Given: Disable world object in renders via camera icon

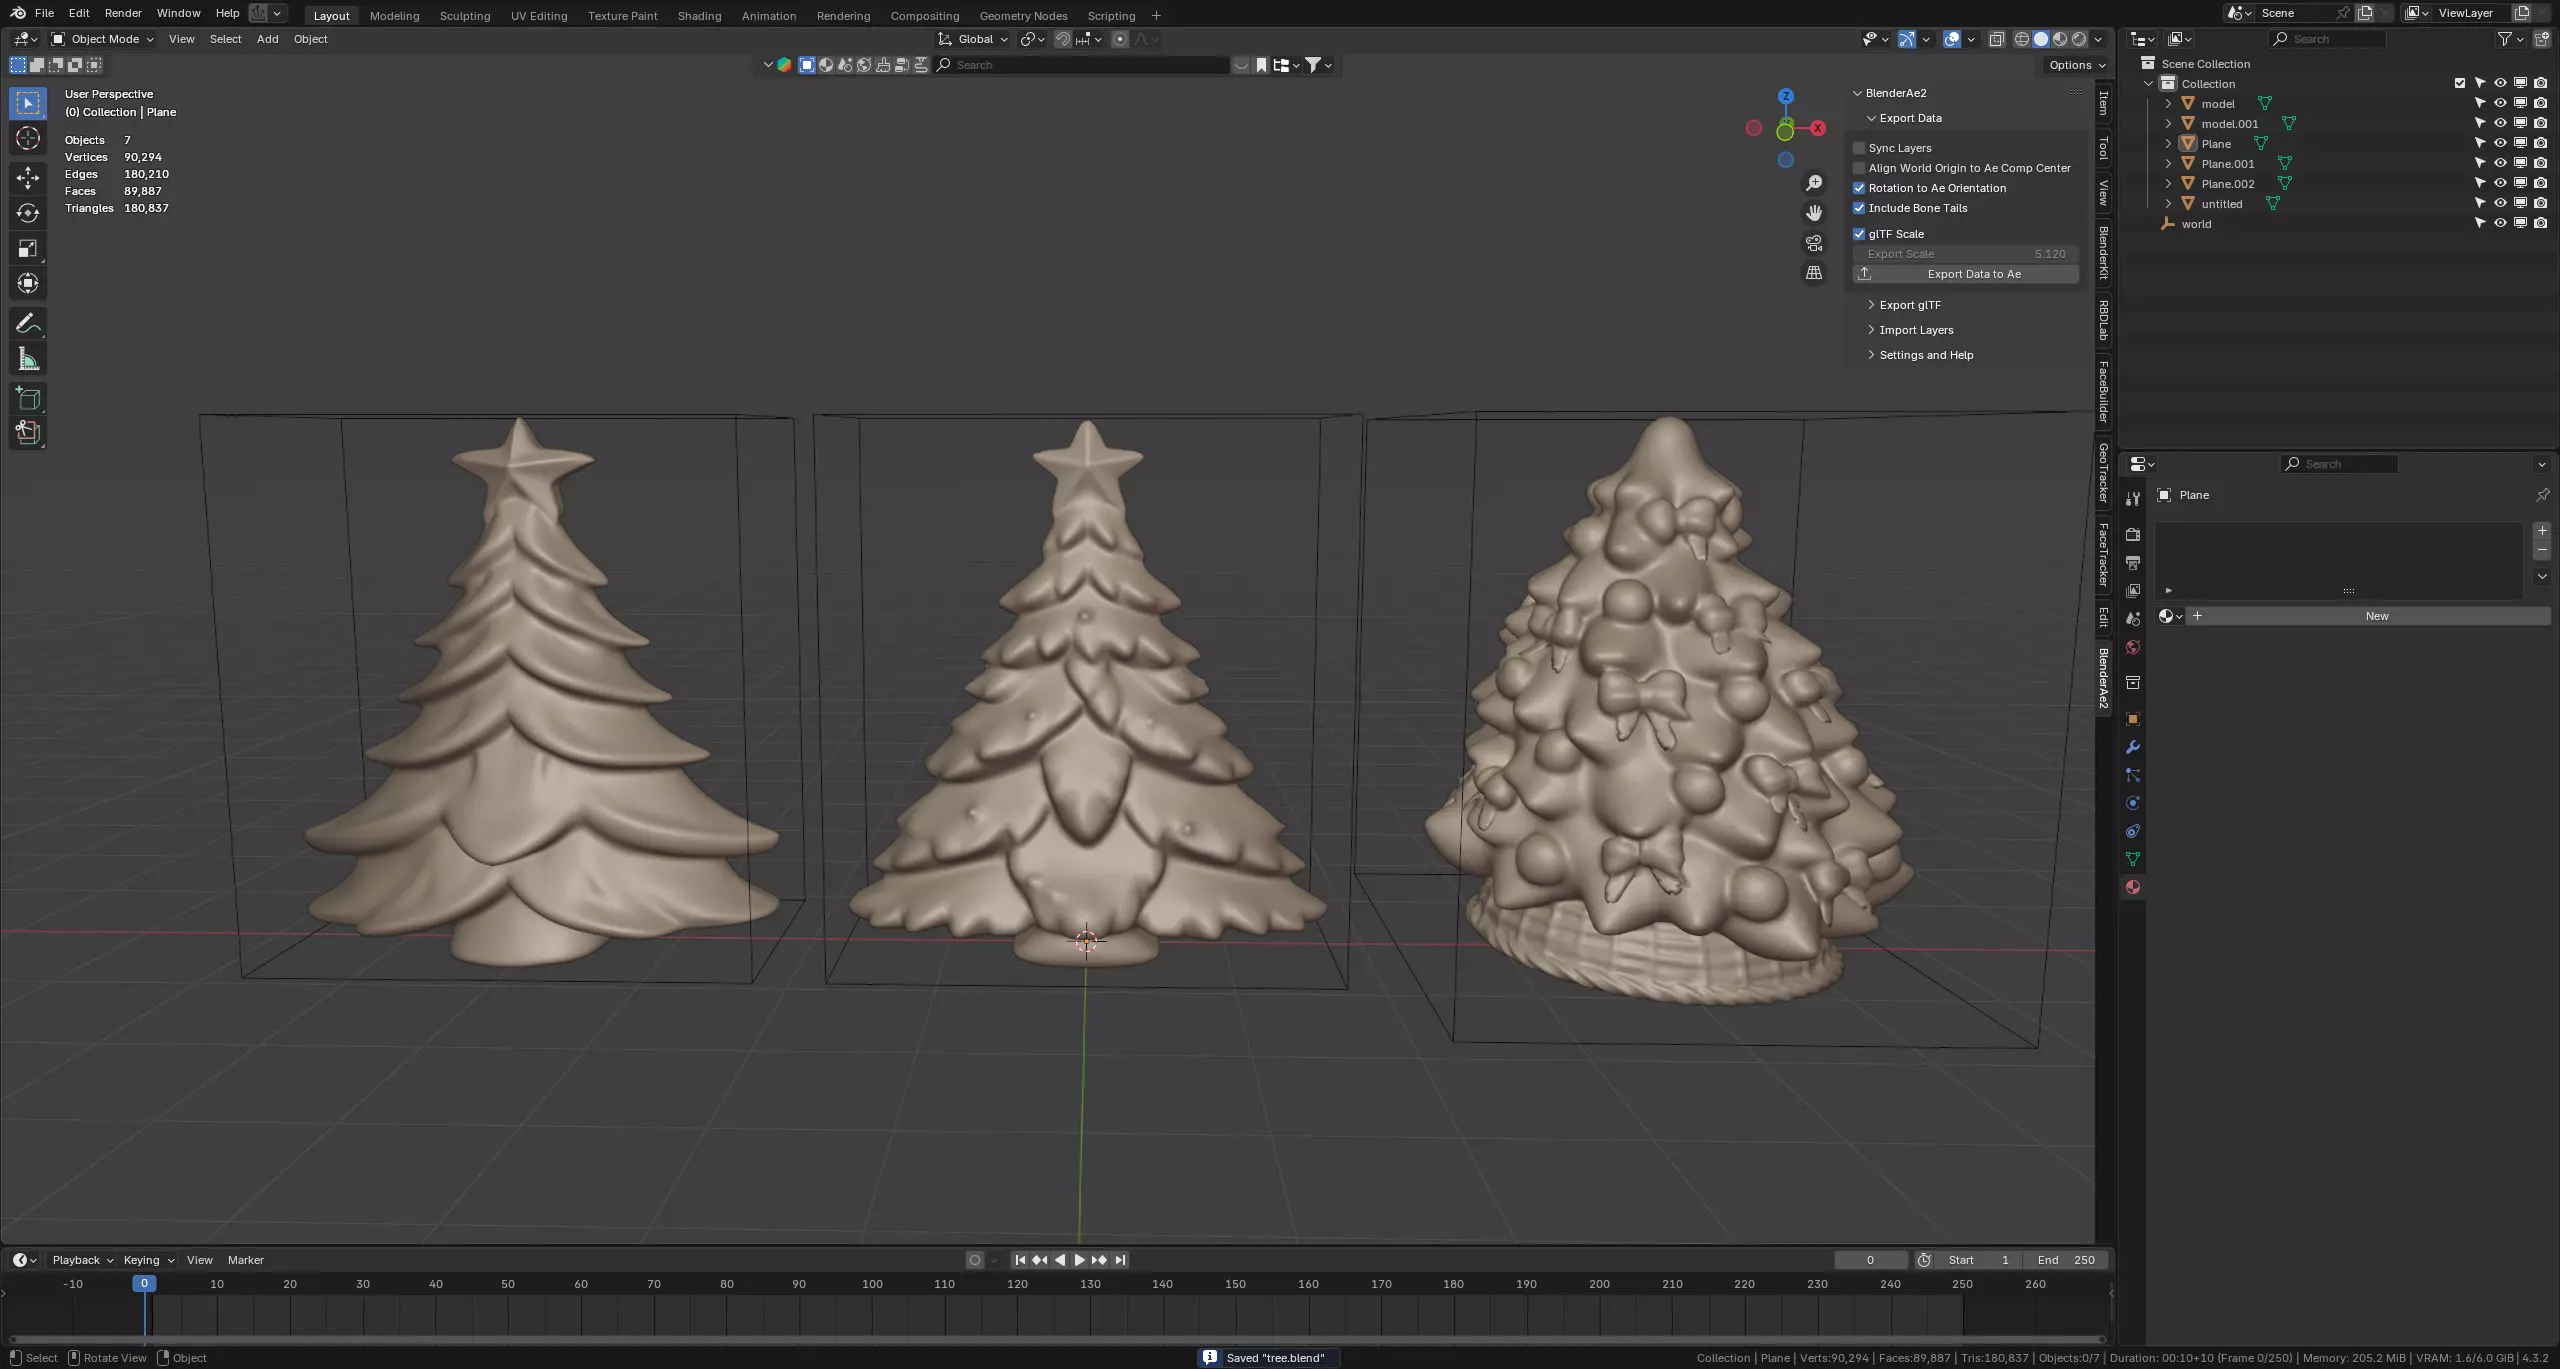Looking at the screenshot, I should [2540, 223].
